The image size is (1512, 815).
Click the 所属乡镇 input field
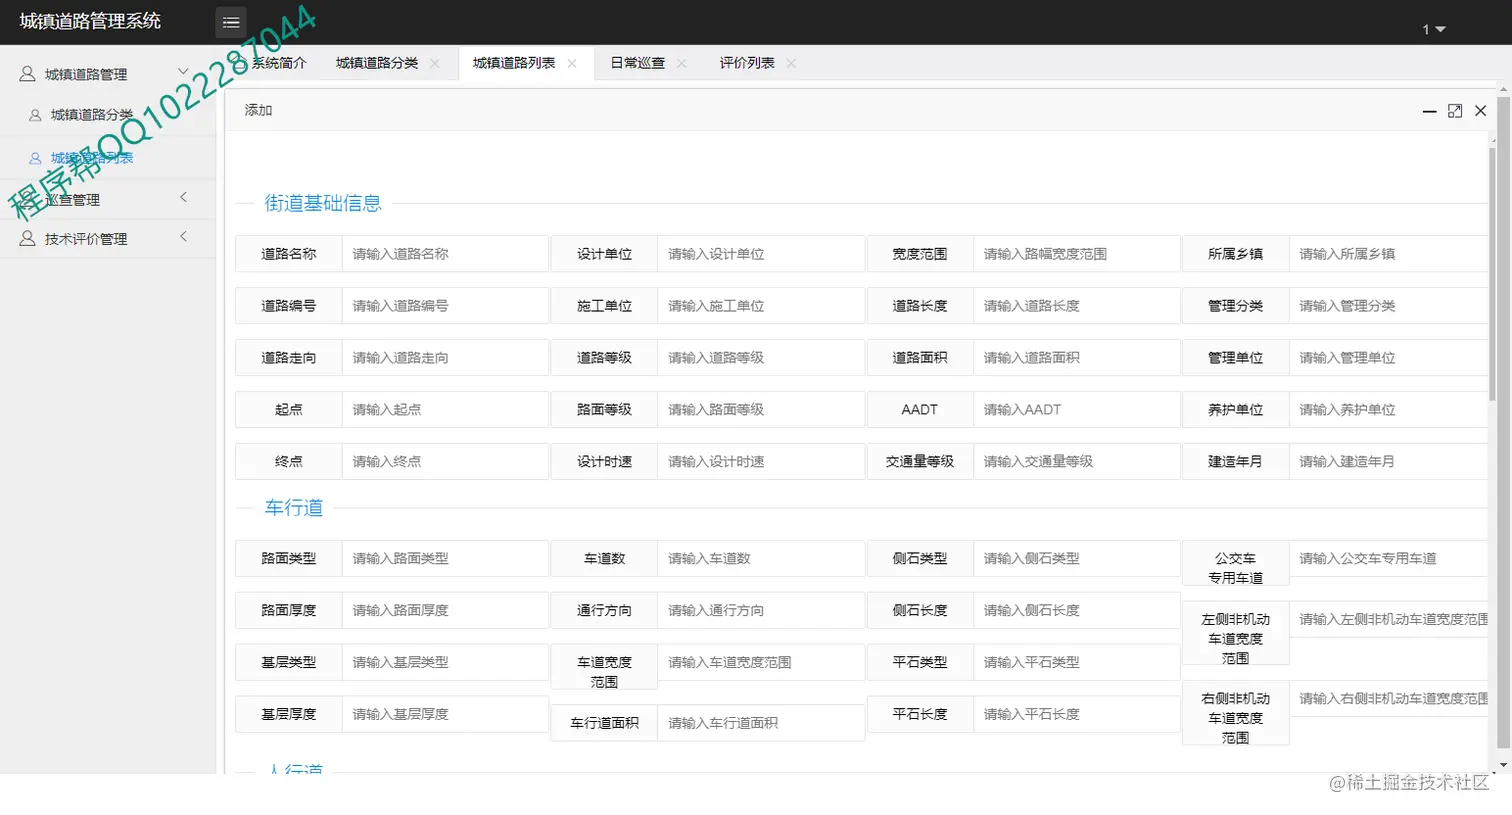point(1388,254)
